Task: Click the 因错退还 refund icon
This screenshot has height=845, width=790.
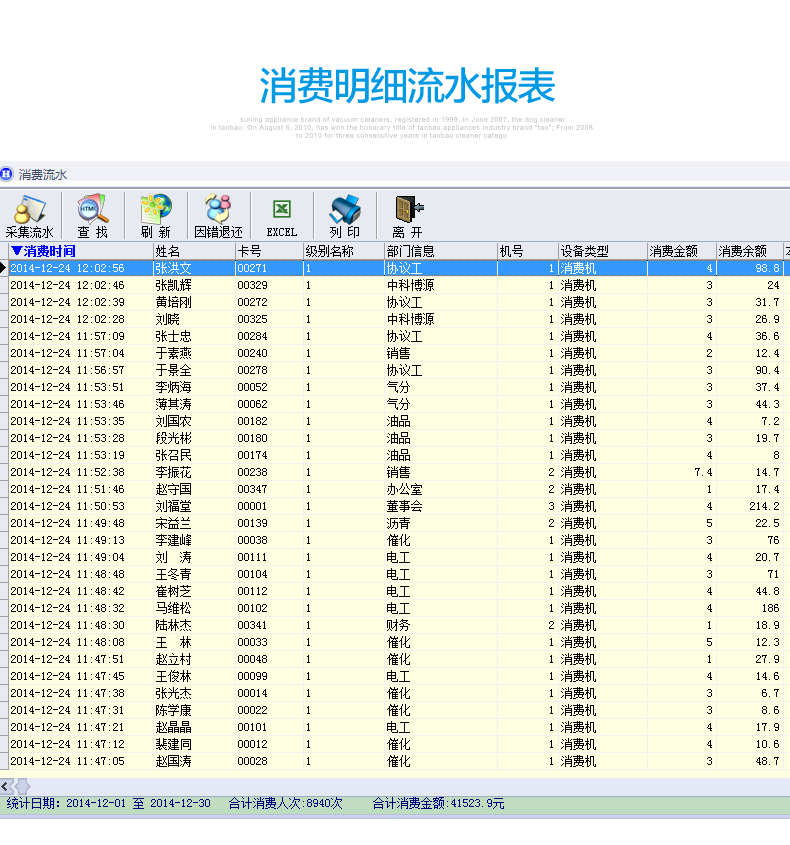Action: (x=218, y=214)
